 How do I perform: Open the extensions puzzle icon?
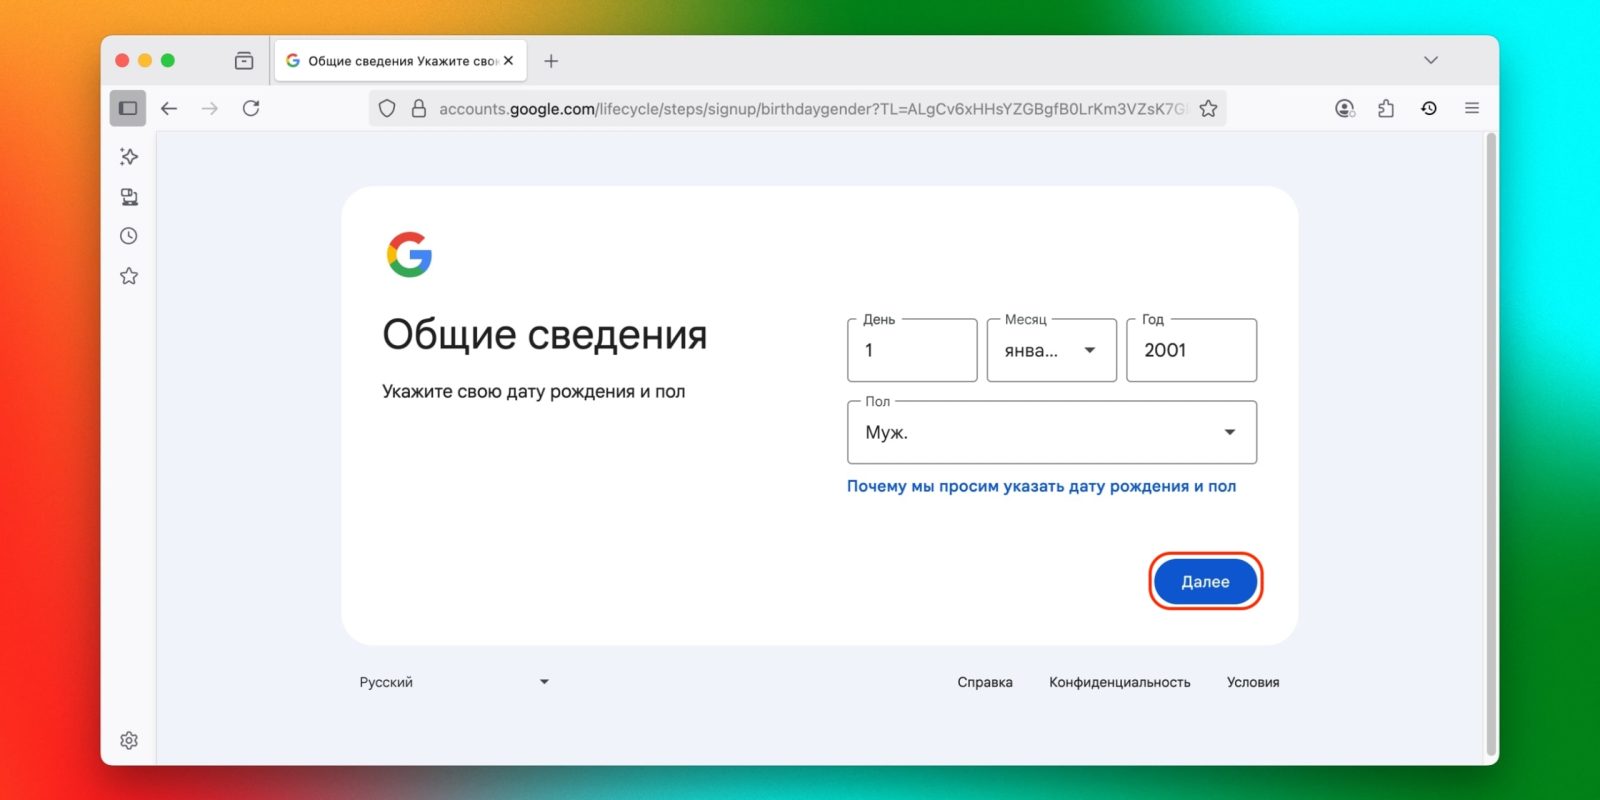(1386, 108)
